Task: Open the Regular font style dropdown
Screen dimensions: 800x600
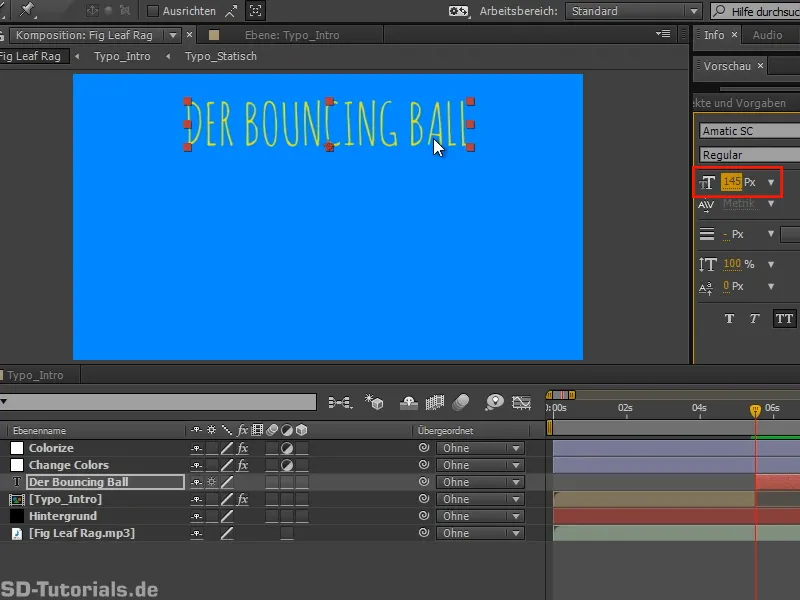Action: (749, 155)
